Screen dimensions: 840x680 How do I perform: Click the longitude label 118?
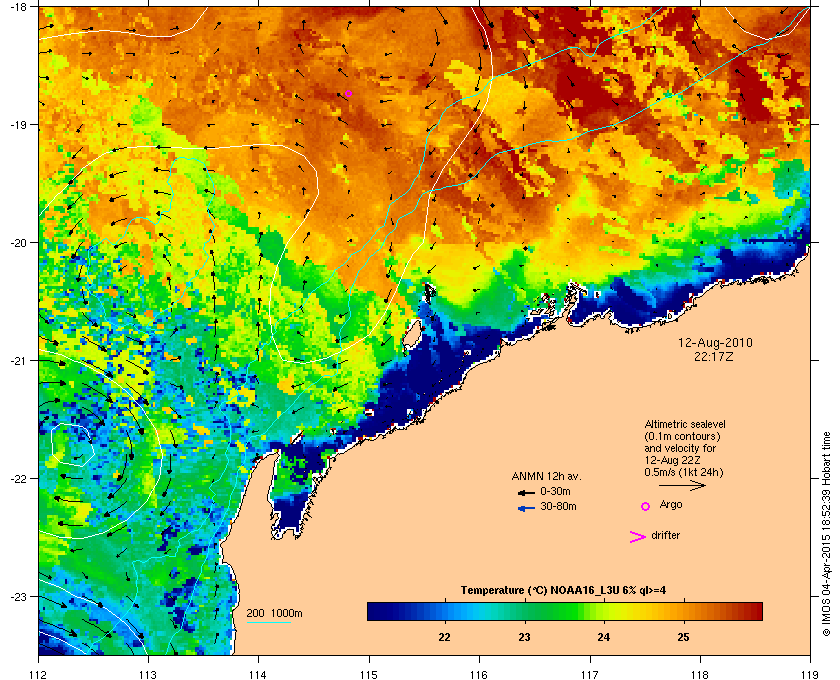pos(700,675)
